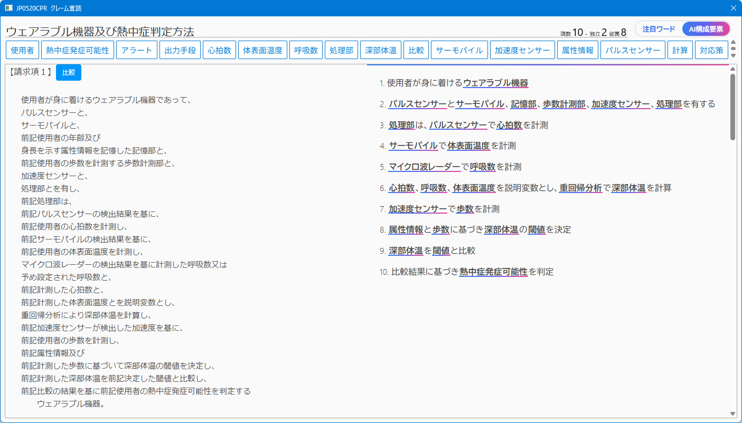Toggle the AI構成要素 button
This screenshot has width=742, height=423.
(x=706, y=30)
